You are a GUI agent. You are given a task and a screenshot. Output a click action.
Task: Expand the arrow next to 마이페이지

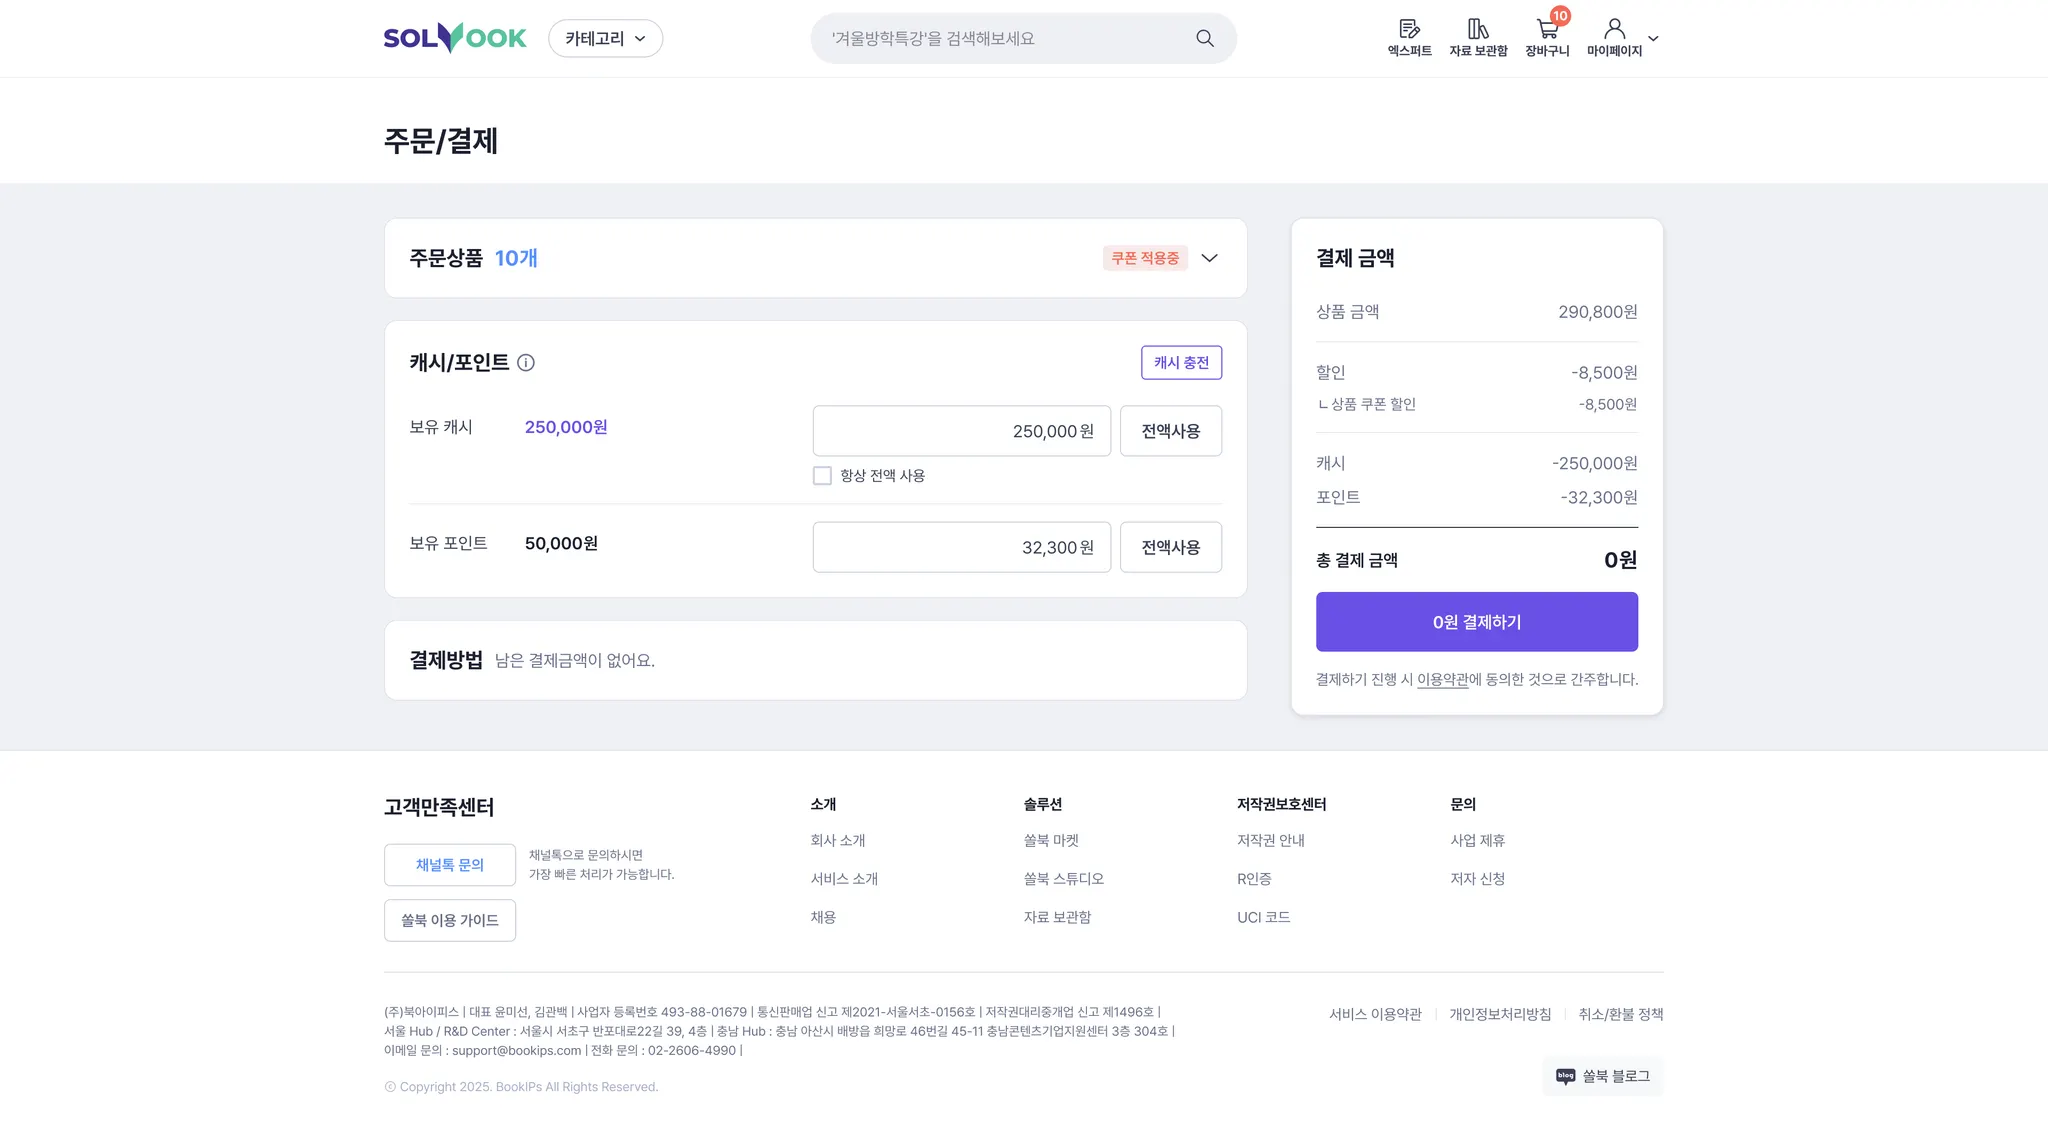click(1653, 39)
